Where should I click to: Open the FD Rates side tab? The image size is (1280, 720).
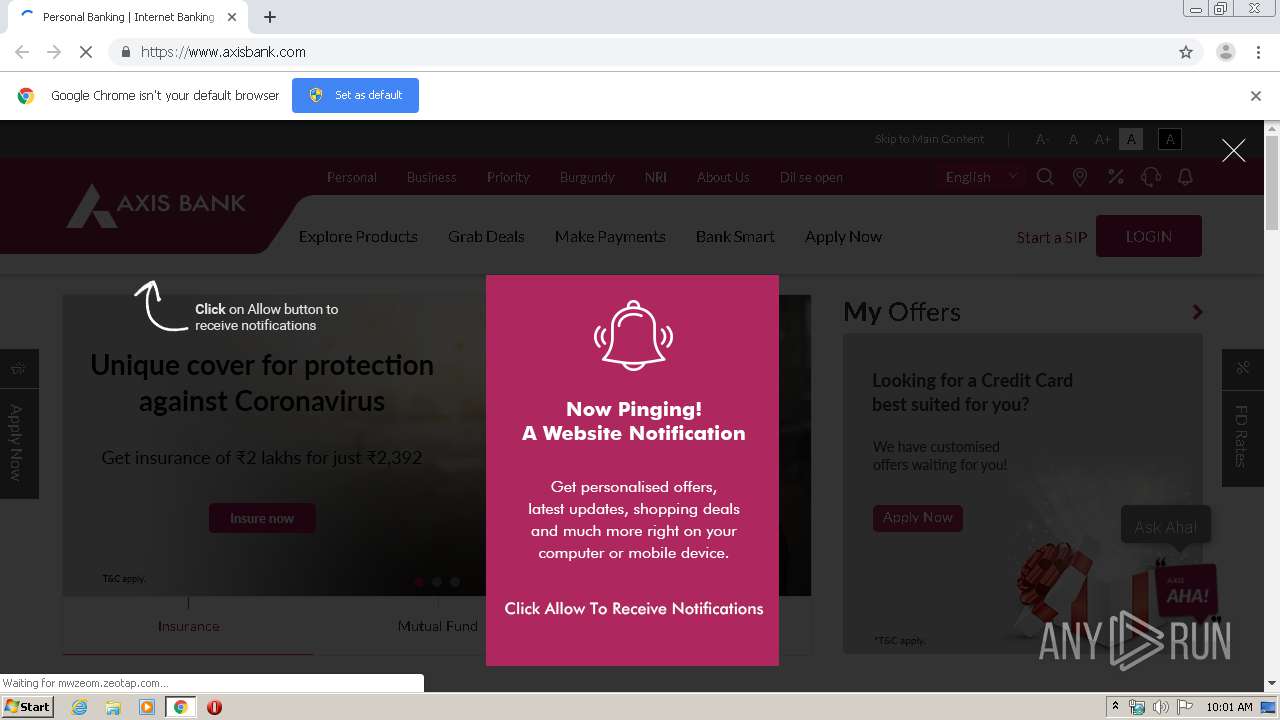1242,436
